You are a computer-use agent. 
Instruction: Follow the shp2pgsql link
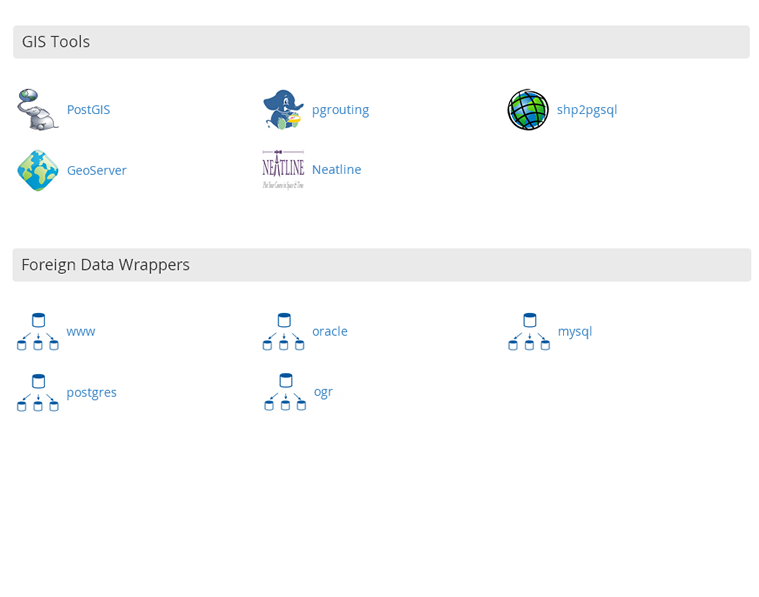(x=587, y=110)
